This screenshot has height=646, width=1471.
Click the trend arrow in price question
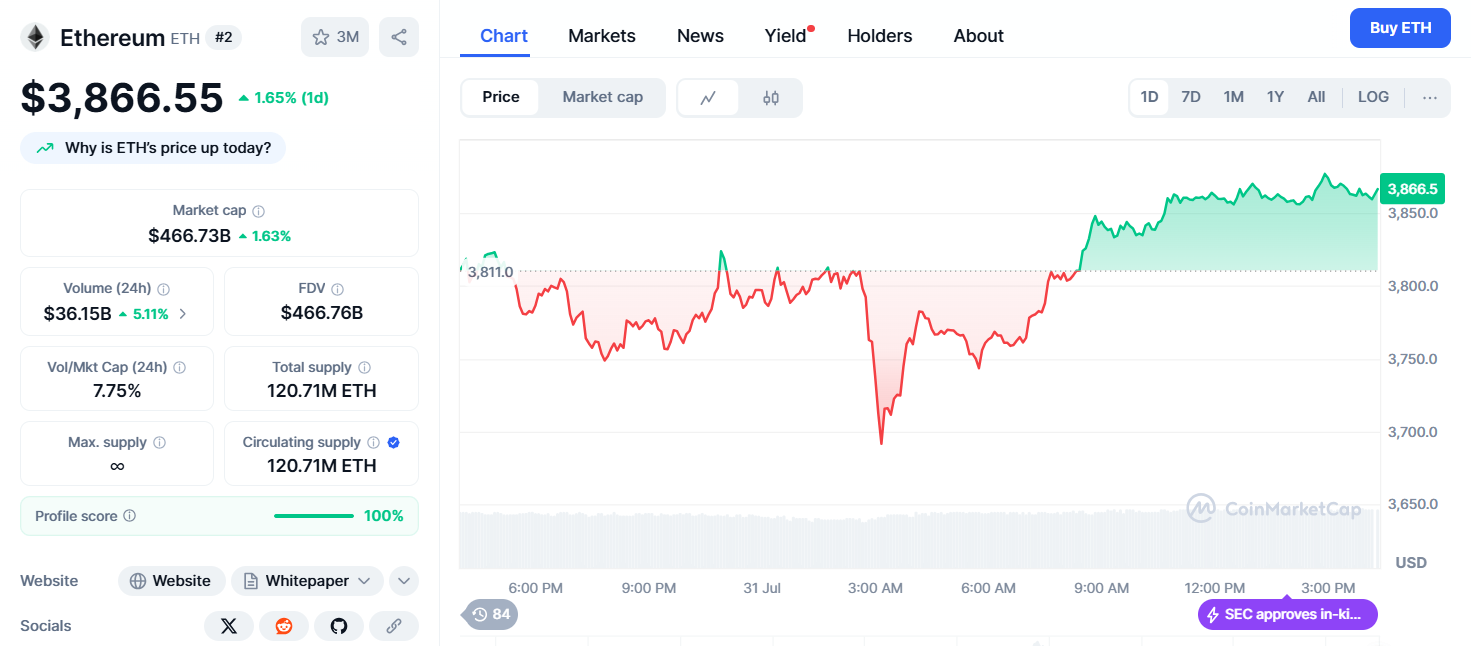pos(45,148)
